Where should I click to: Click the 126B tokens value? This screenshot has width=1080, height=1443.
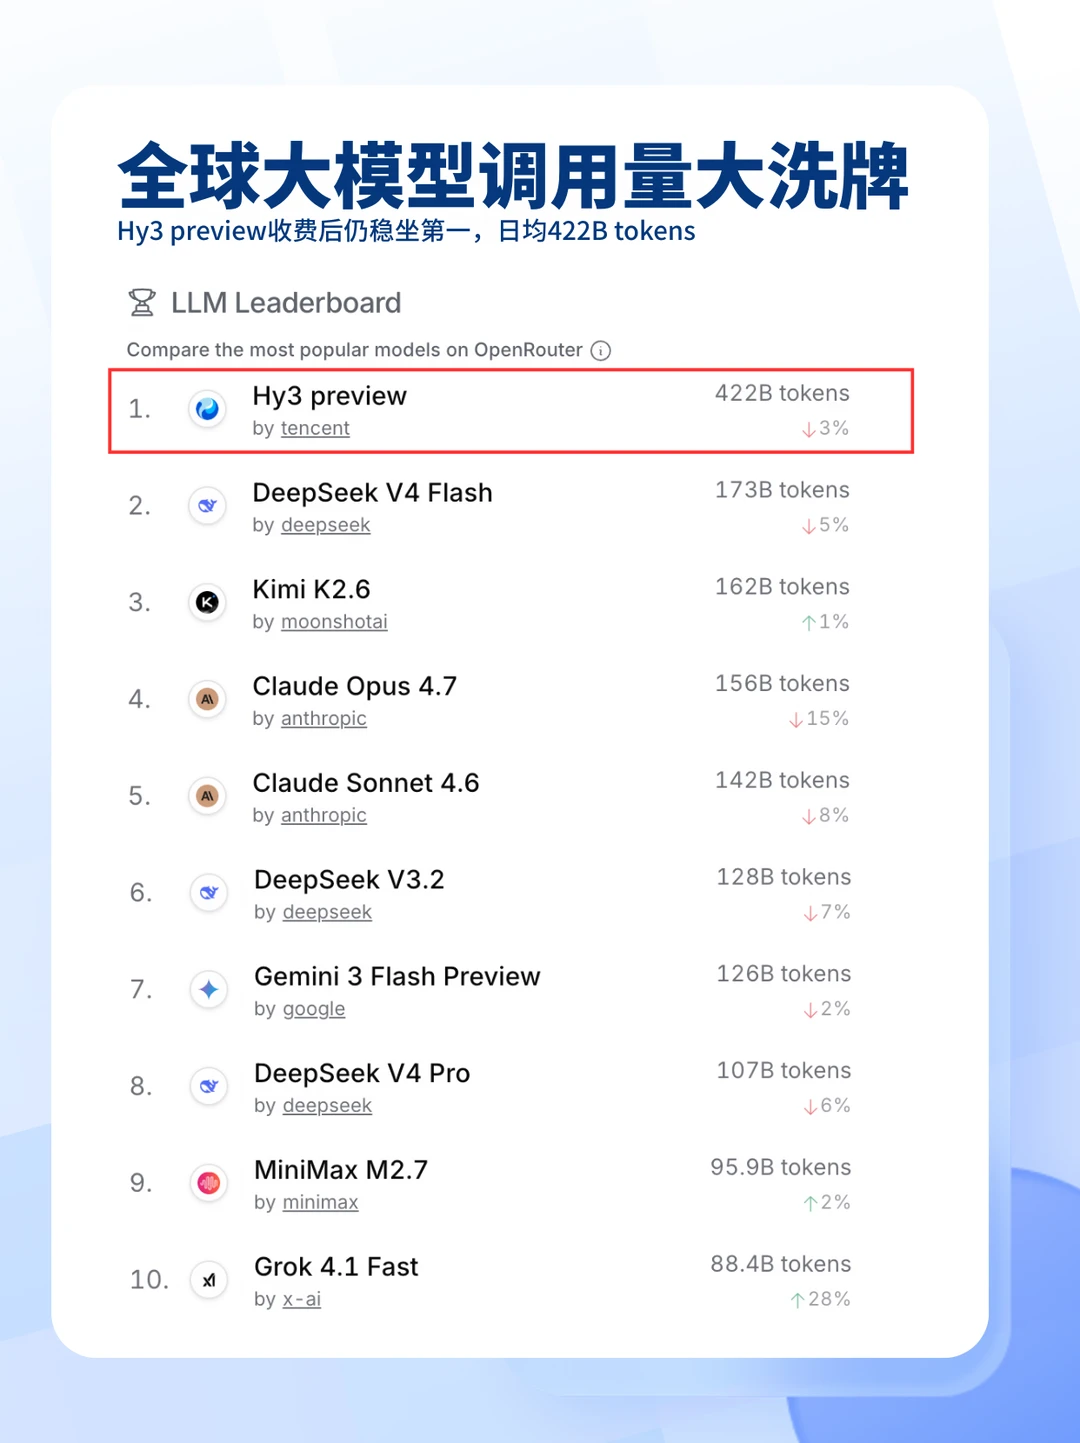[x=784, y=974]
